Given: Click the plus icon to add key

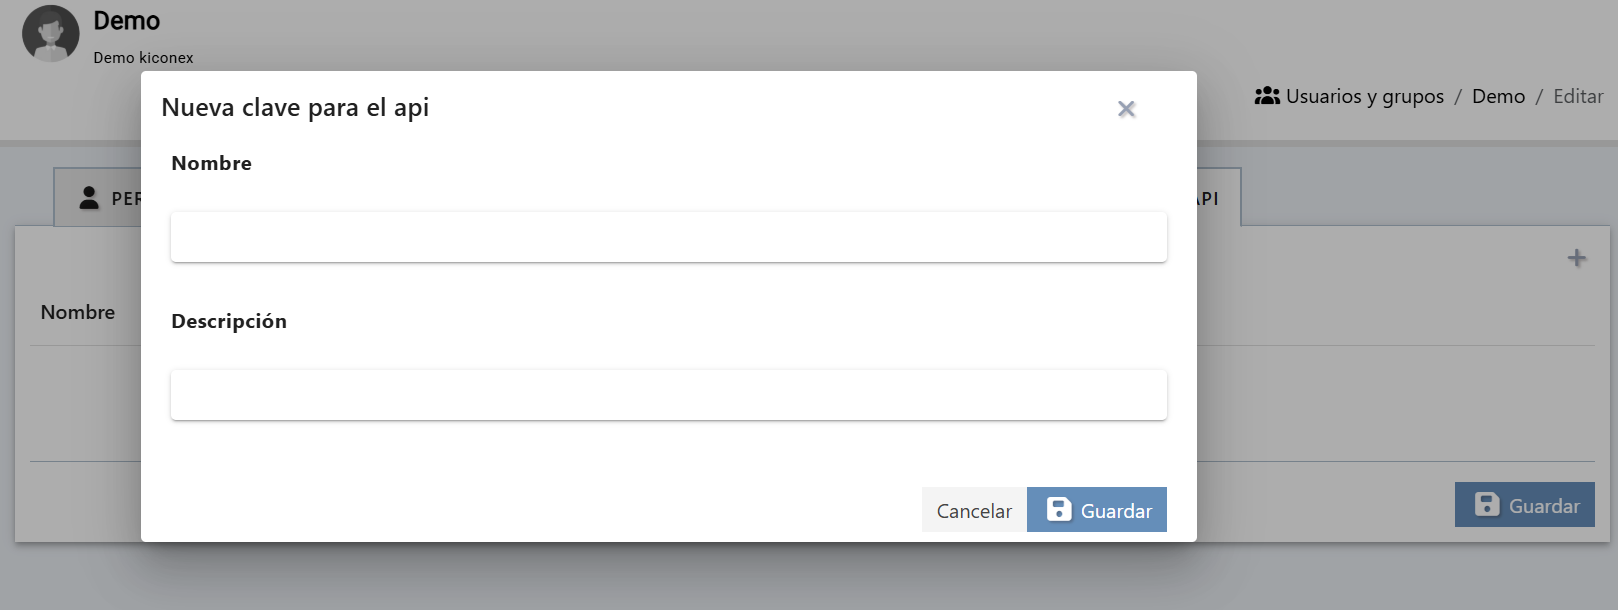Looking at the screenshot, I should (x=1577, y=258).
